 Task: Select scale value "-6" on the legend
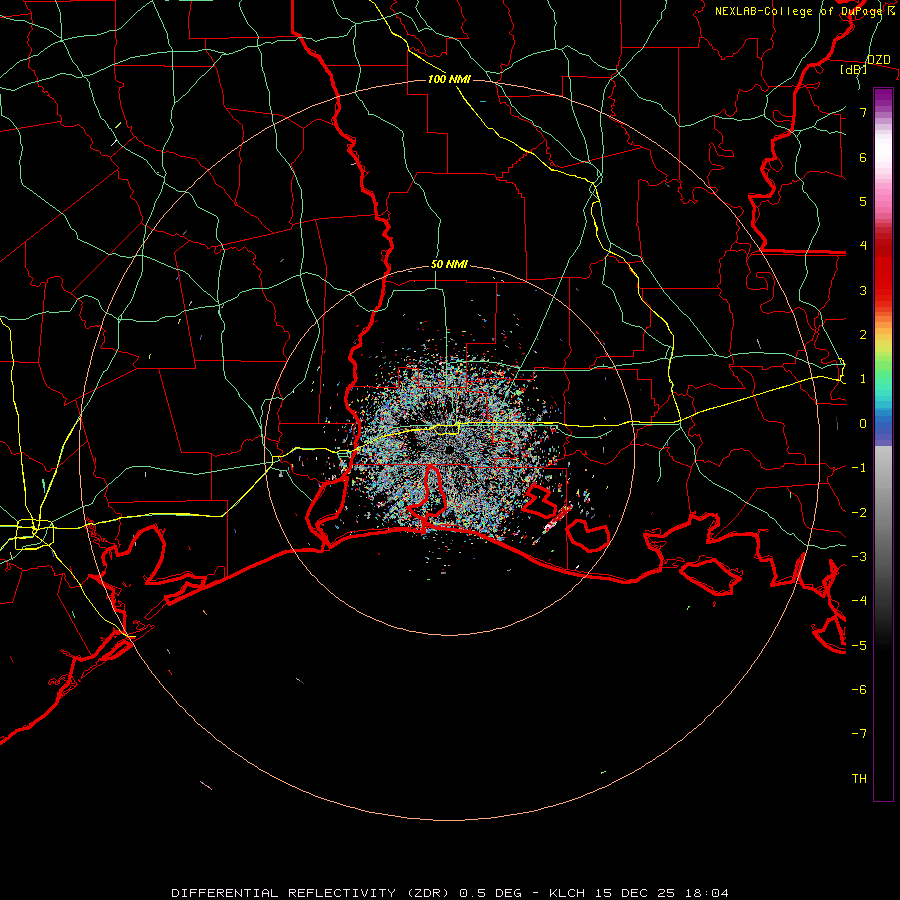(x=859, y=689)
